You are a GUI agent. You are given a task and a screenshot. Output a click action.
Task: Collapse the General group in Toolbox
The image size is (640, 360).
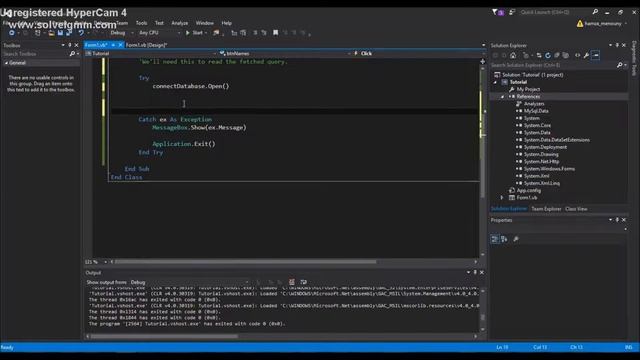6,63
